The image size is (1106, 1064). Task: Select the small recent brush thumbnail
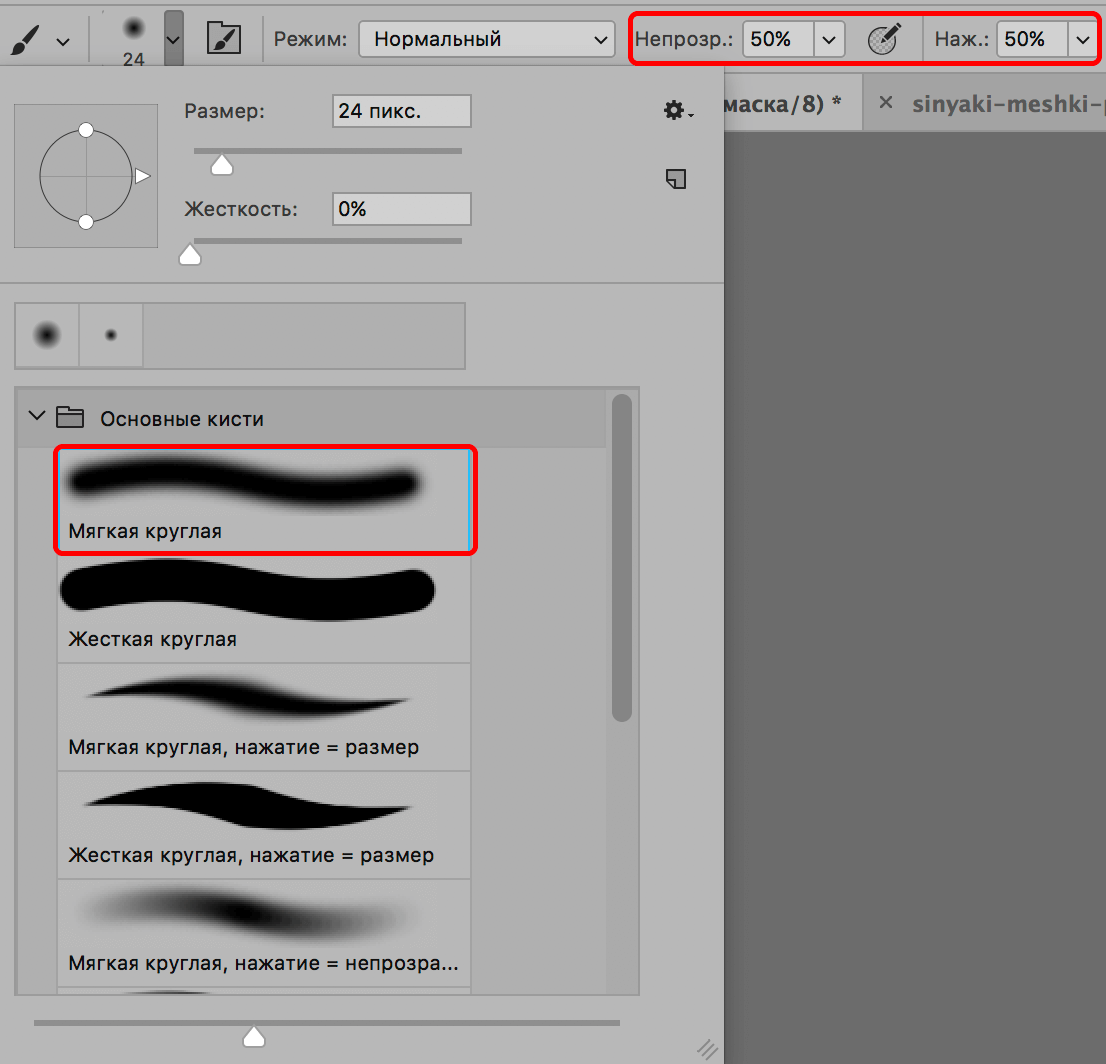coord(111,336)
